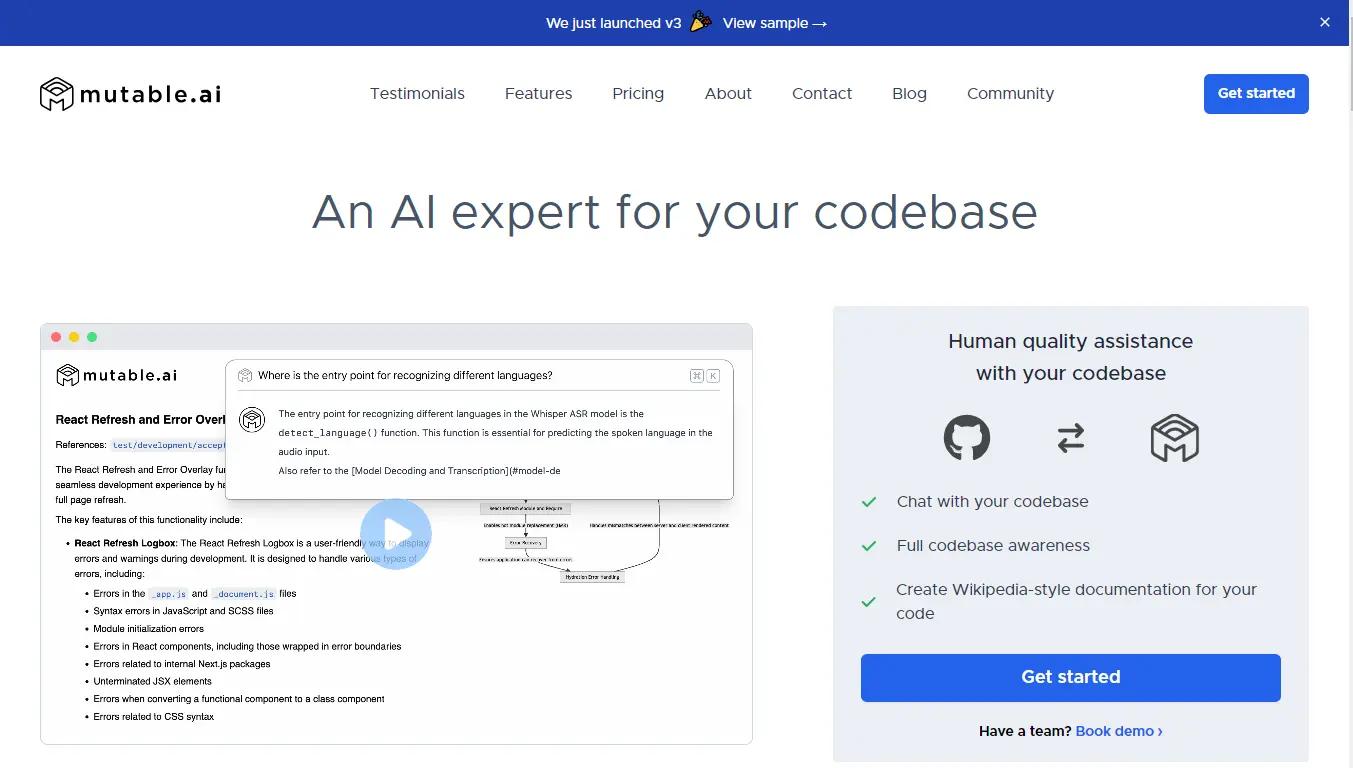Click the flowchart diagram in the preview
1353x768 pixels.
coord(604,540)
